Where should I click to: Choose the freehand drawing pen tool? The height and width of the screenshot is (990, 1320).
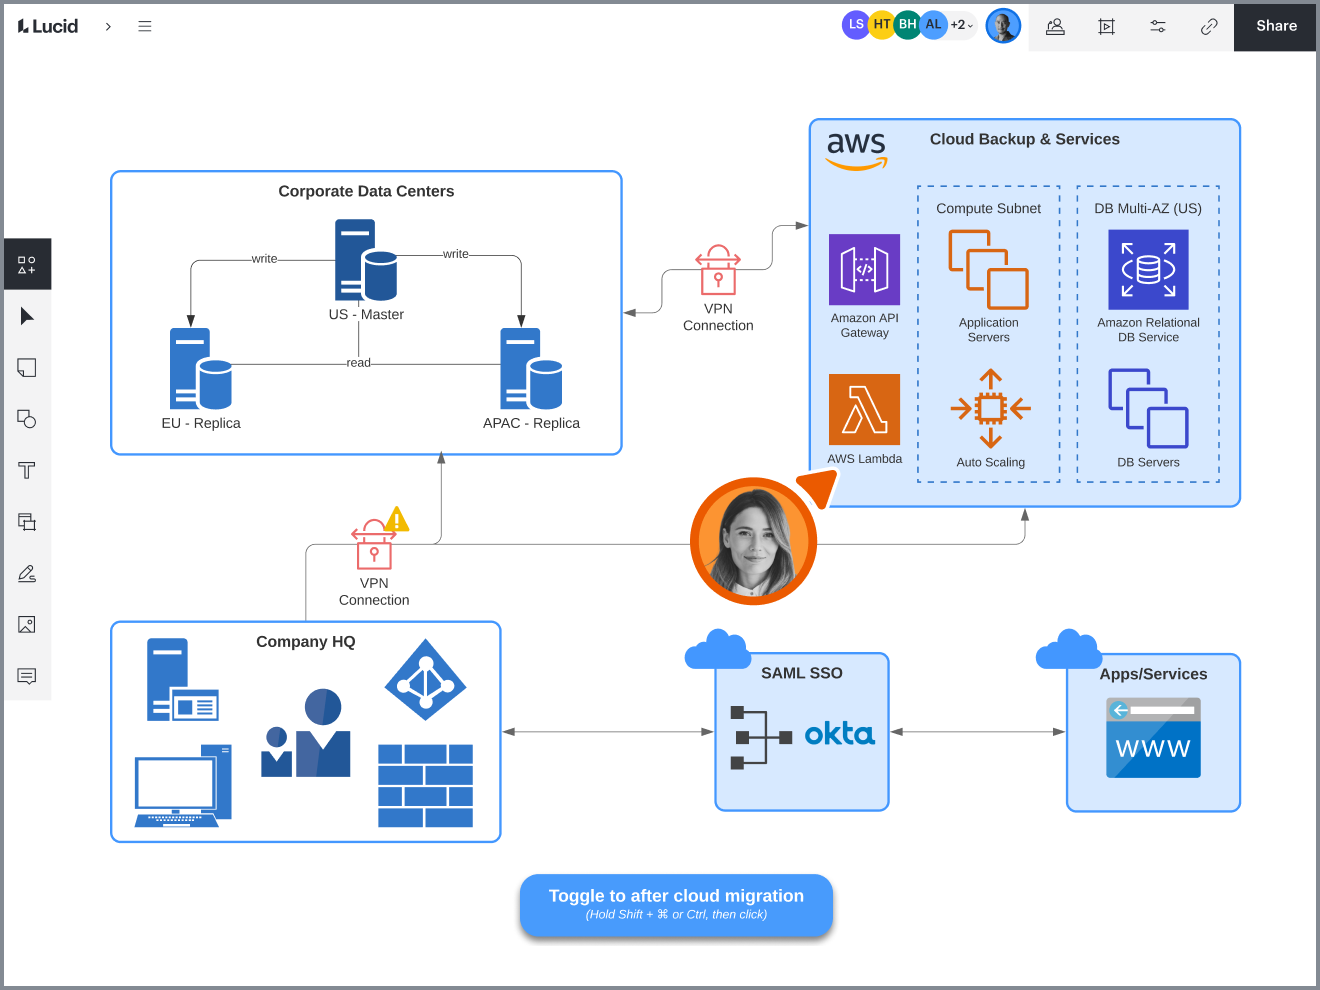pyautogui.click(x=27, y=573)
